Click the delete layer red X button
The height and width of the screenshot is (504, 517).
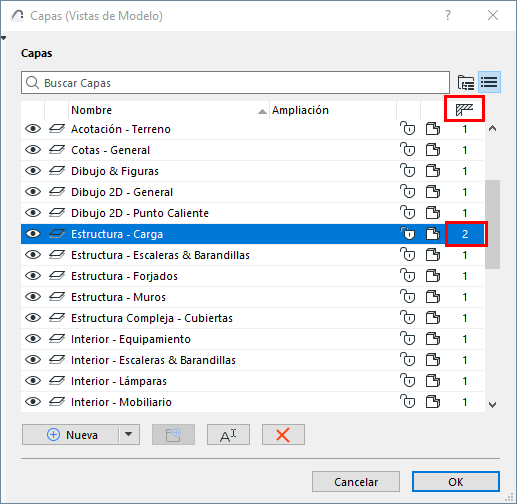point(283,435)
